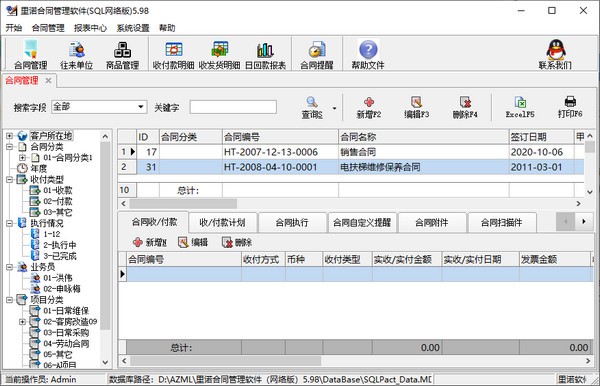Select 02-付款 tree node

pos(57,201)
